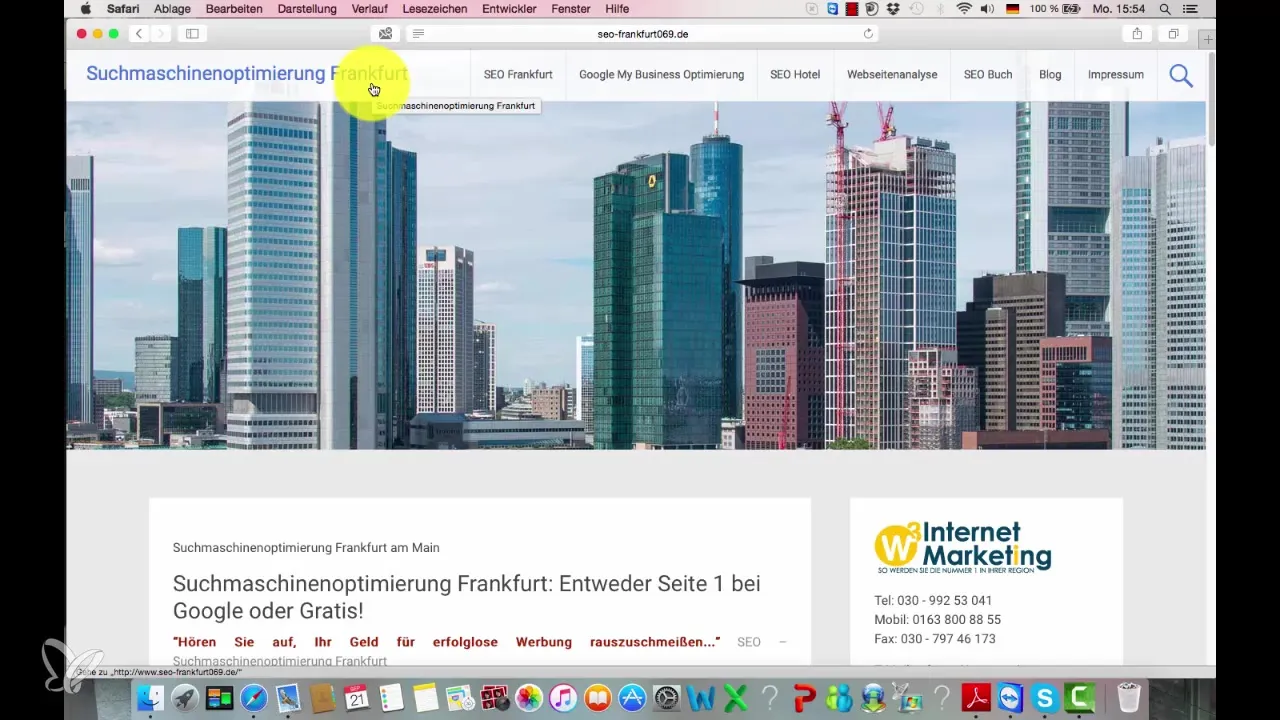Open the App Store in the Dock
This screenshot has height=720, width=1280.
pyautogui.click(x=632, y=697)
